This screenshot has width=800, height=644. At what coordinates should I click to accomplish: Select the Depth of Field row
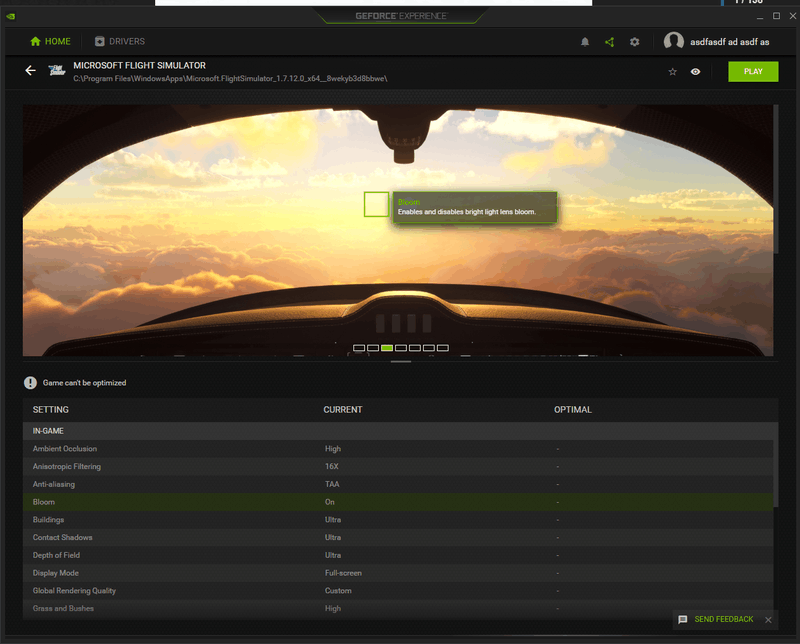[398, 555]
